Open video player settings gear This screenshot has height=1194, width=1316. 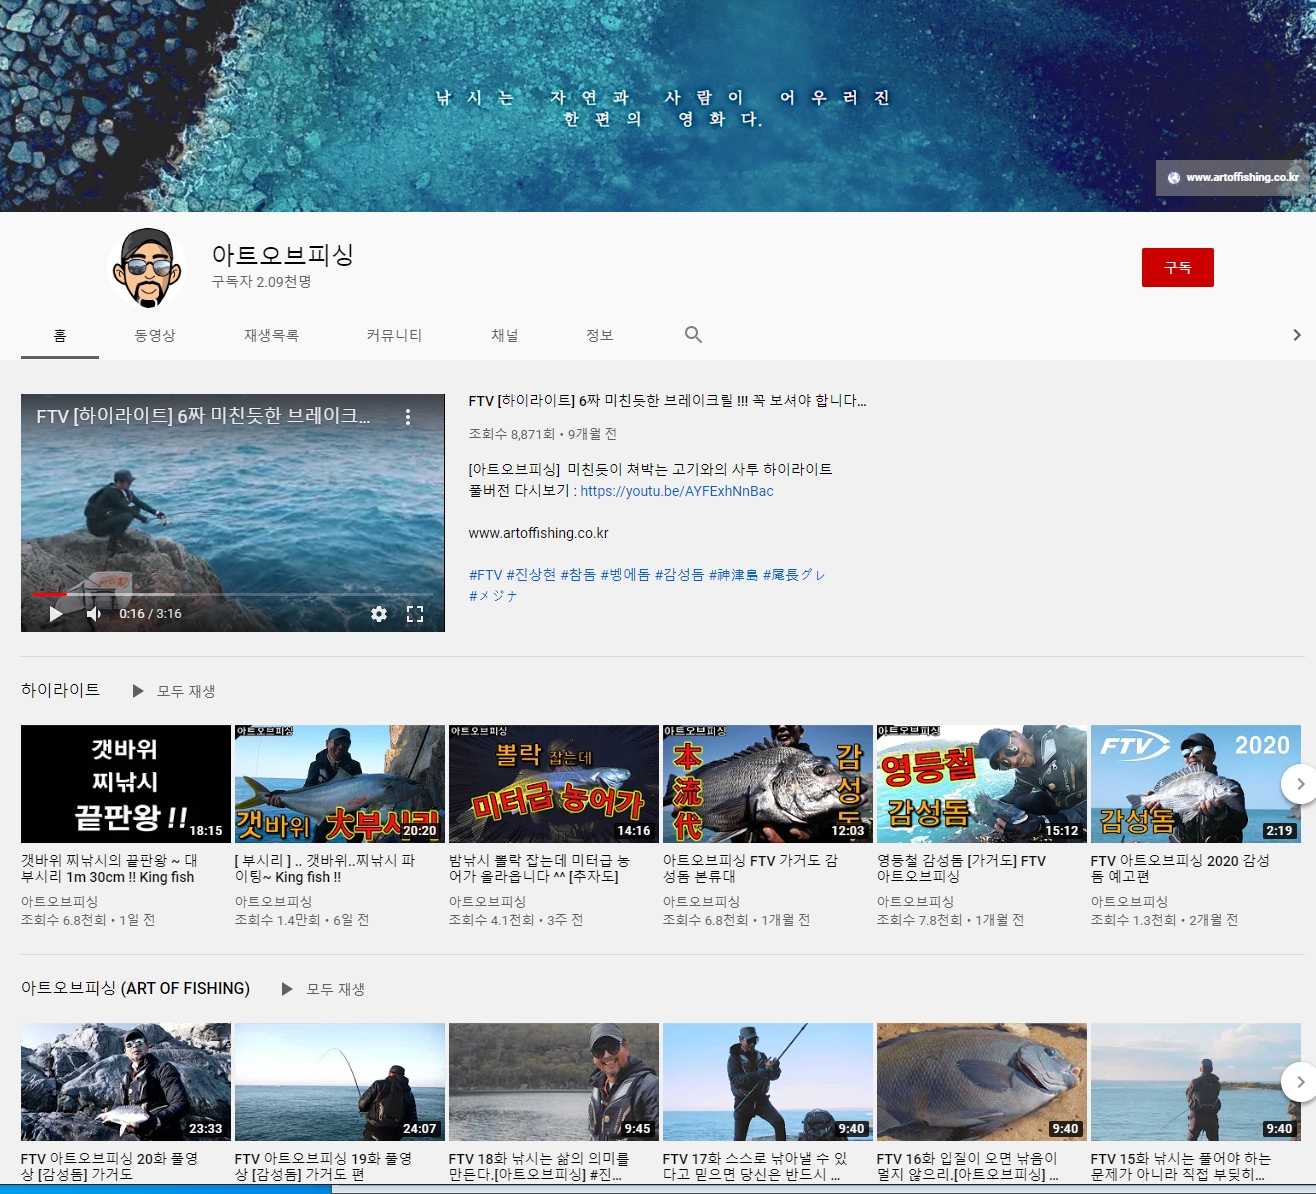pyautogui.click(x=379, y=614)
